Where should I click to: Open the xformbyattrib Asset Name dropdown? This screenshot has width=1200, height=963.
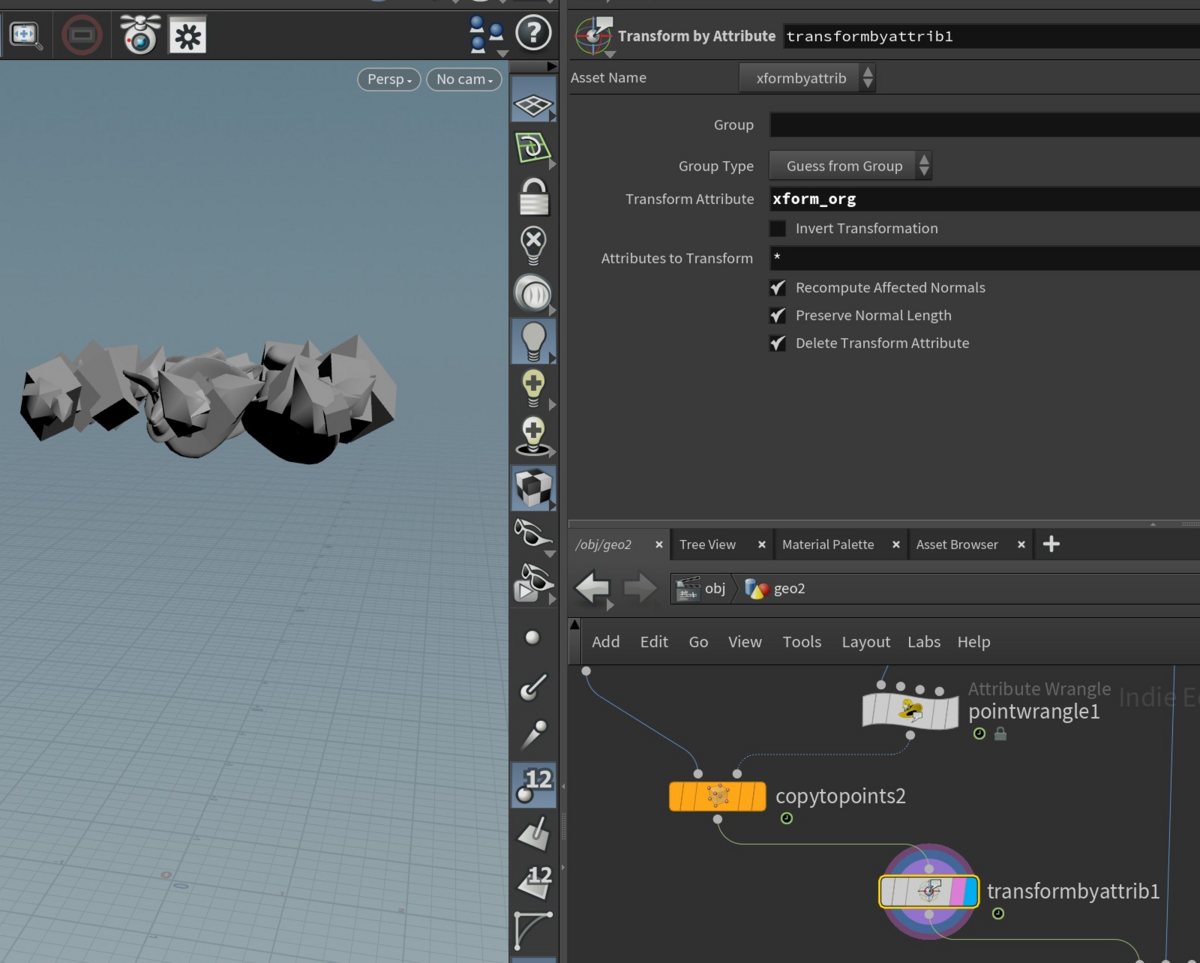click(807, 78)
